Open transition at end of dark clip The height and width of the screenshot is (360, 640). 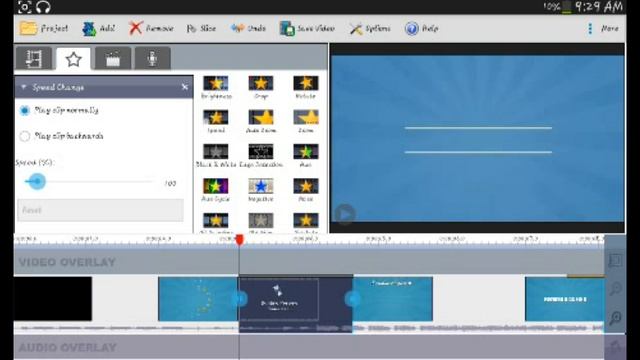[352, 299]
